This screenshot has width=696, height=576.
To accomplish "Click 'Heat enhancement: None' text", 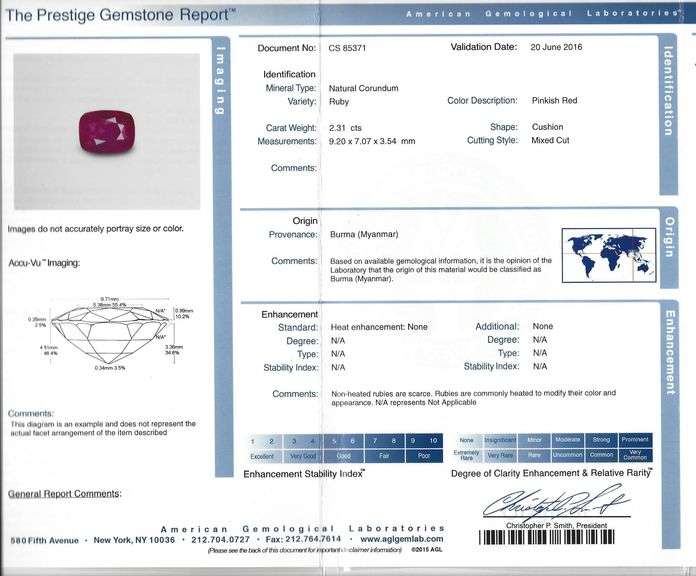I will point(379,327).
